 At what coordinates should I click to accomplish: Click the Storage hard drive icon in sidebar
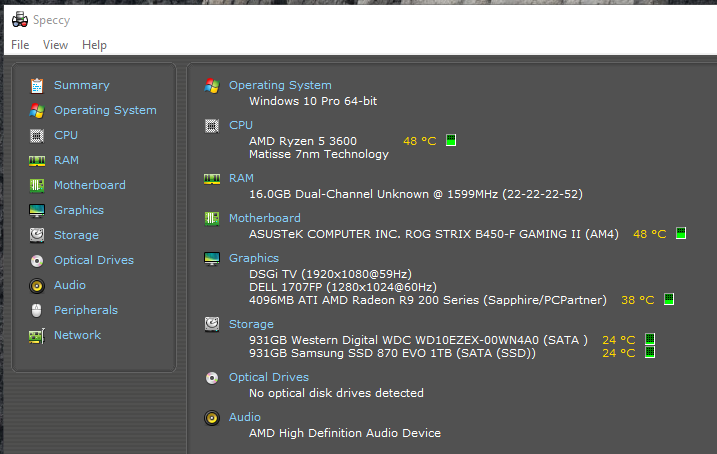click(37, 235)
